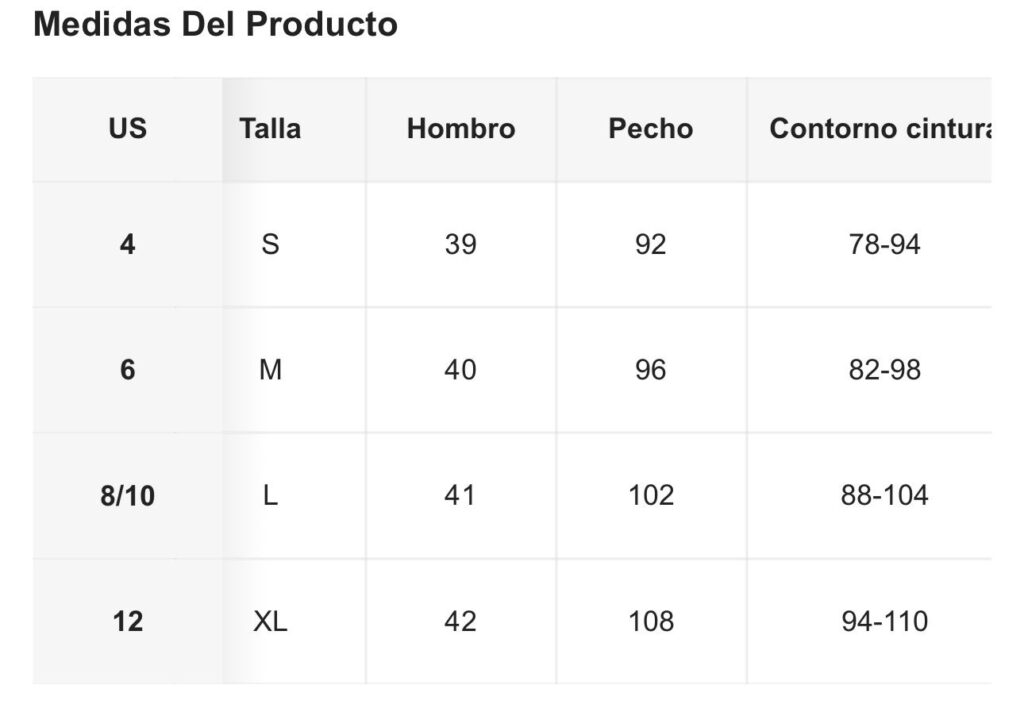Click shoulder value 39
Screen dimensions: 1024x708
point(460,244)
